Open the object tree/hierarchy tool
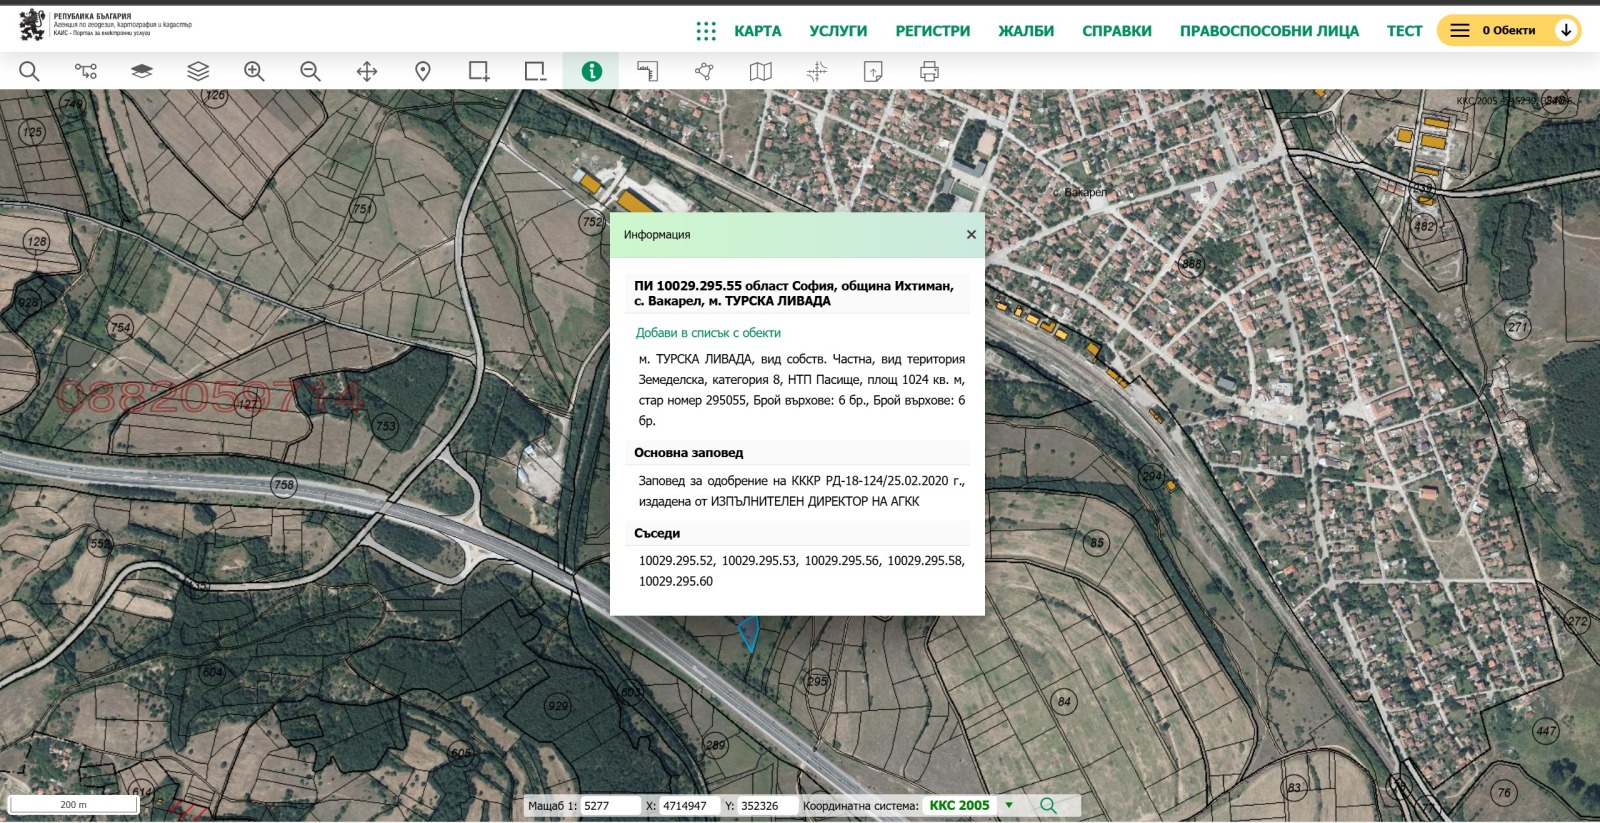 coord(86,71)
